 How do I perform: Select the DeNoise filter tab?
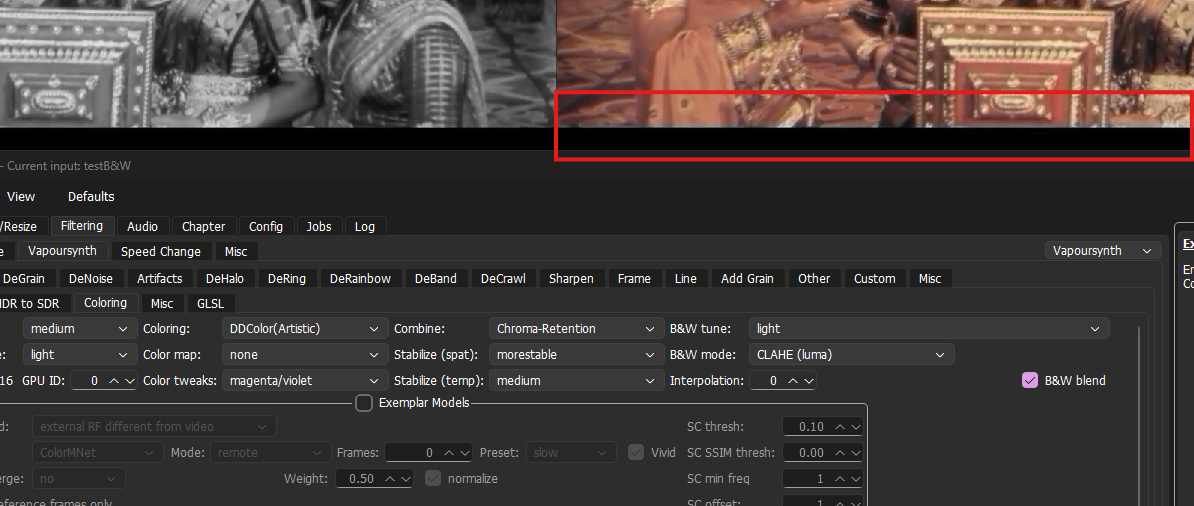[91, 279]
